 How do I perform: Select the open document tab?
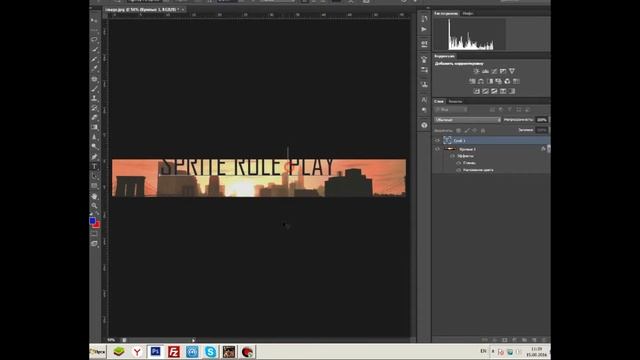tap(145, 9)
